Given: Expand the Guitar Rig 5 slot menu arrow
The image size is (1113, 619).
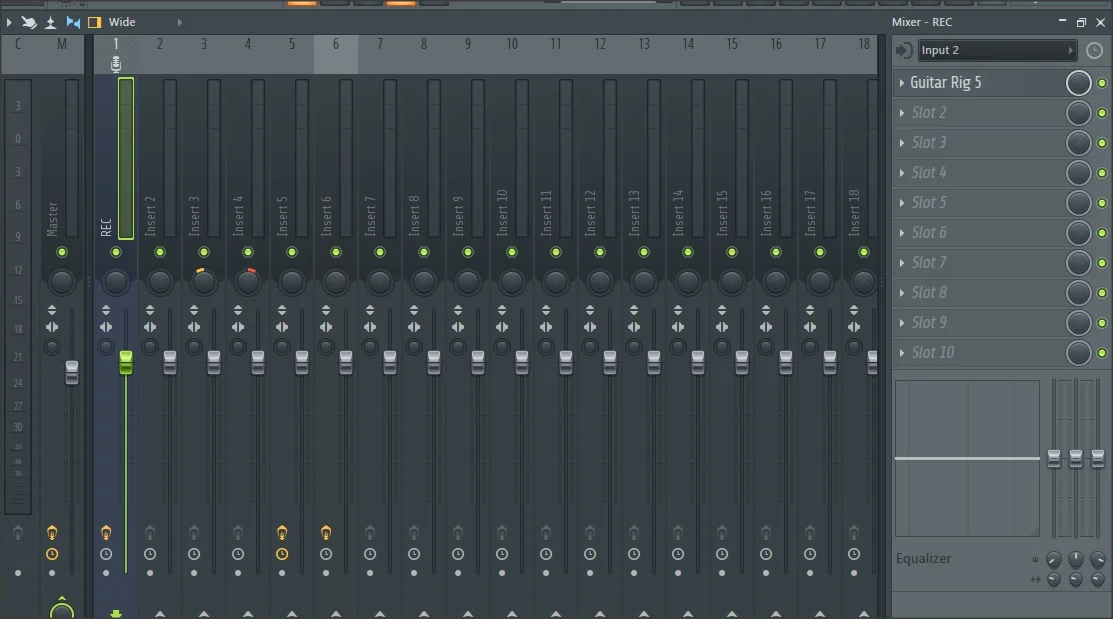Looking at the screenshot, I should [x=901, y=83].
